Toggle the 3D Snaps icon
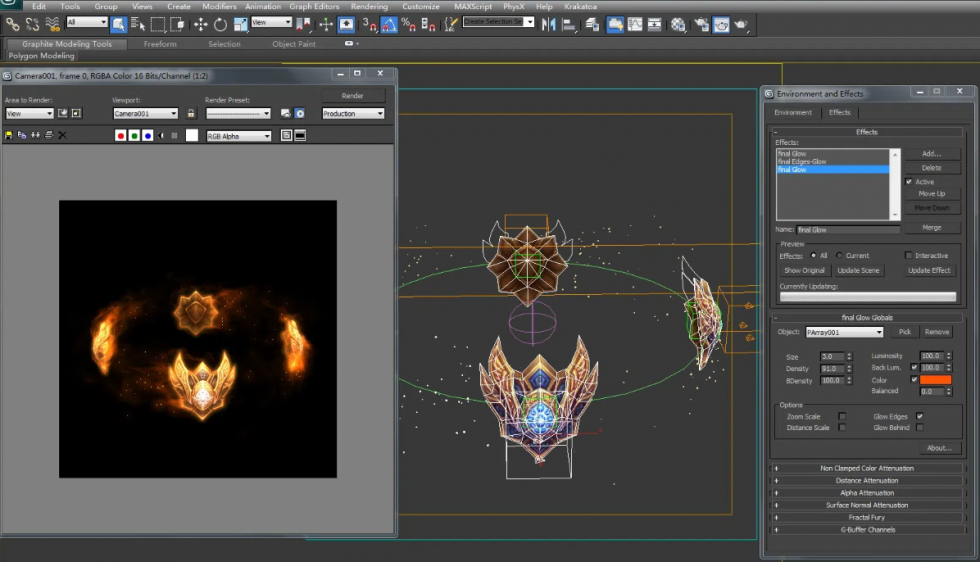 369,24
